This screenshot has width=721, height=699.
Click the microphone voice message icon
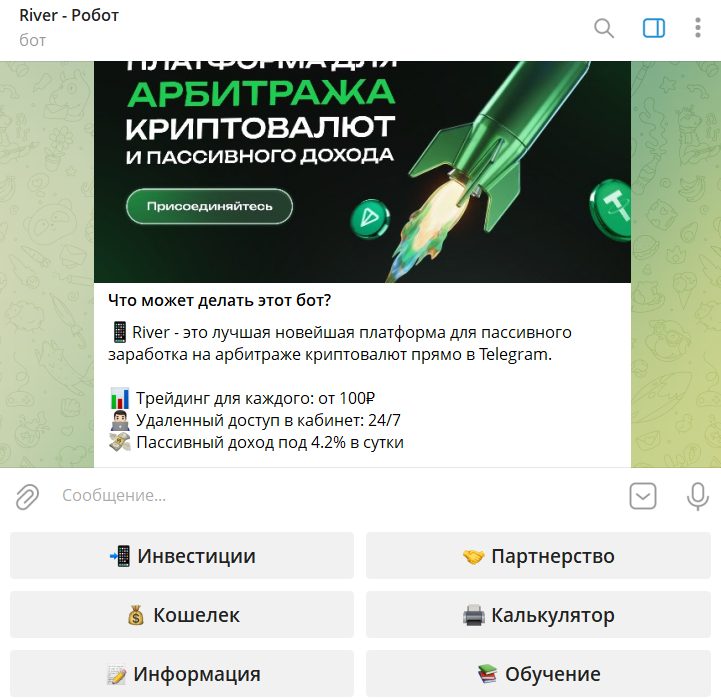pos(697,496)
